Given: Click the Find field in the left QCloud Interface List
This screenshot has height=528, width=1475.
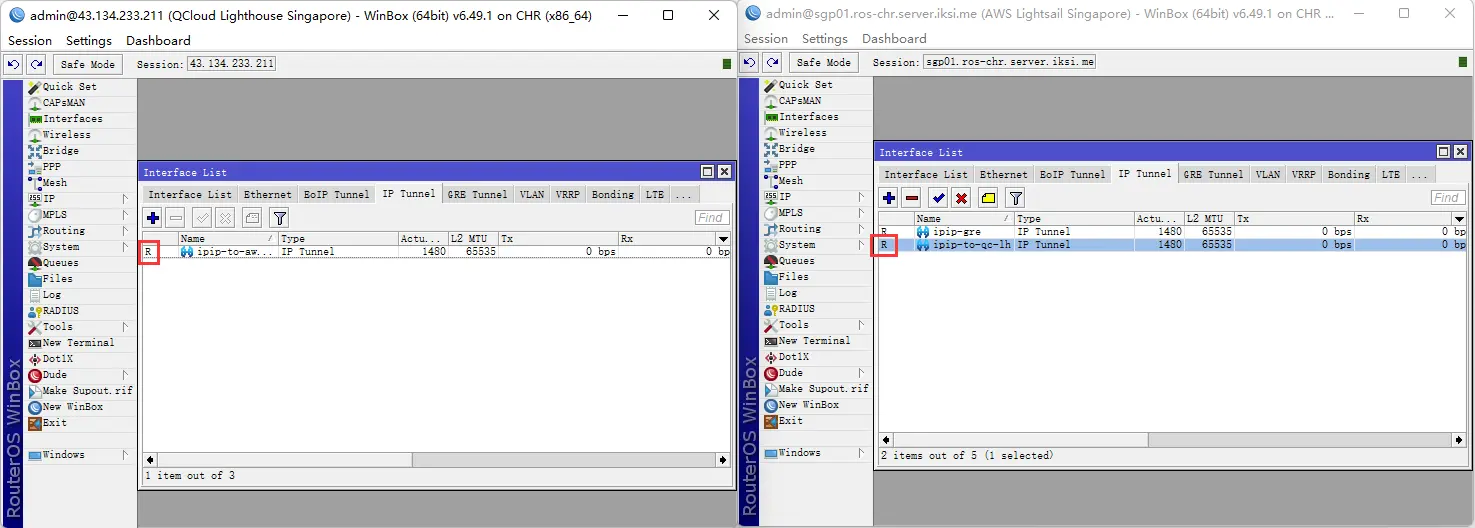Looking at the screenshot, I should pos(711,218).
